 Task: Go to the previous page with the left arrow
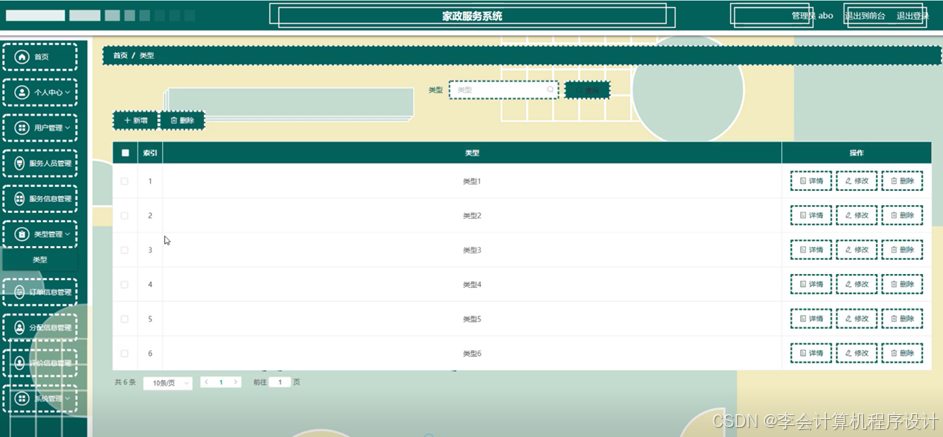(206, 382)
